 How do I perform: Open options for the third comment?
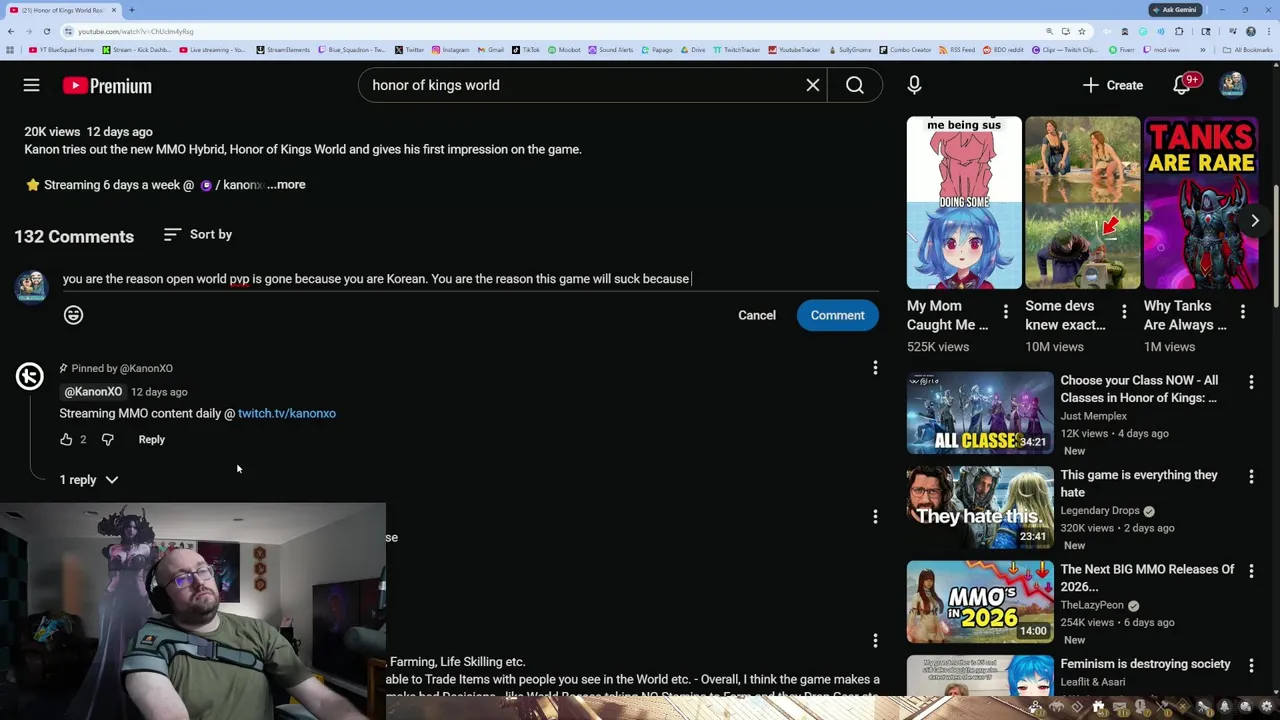pyautogui.click(x=875, y=640)
